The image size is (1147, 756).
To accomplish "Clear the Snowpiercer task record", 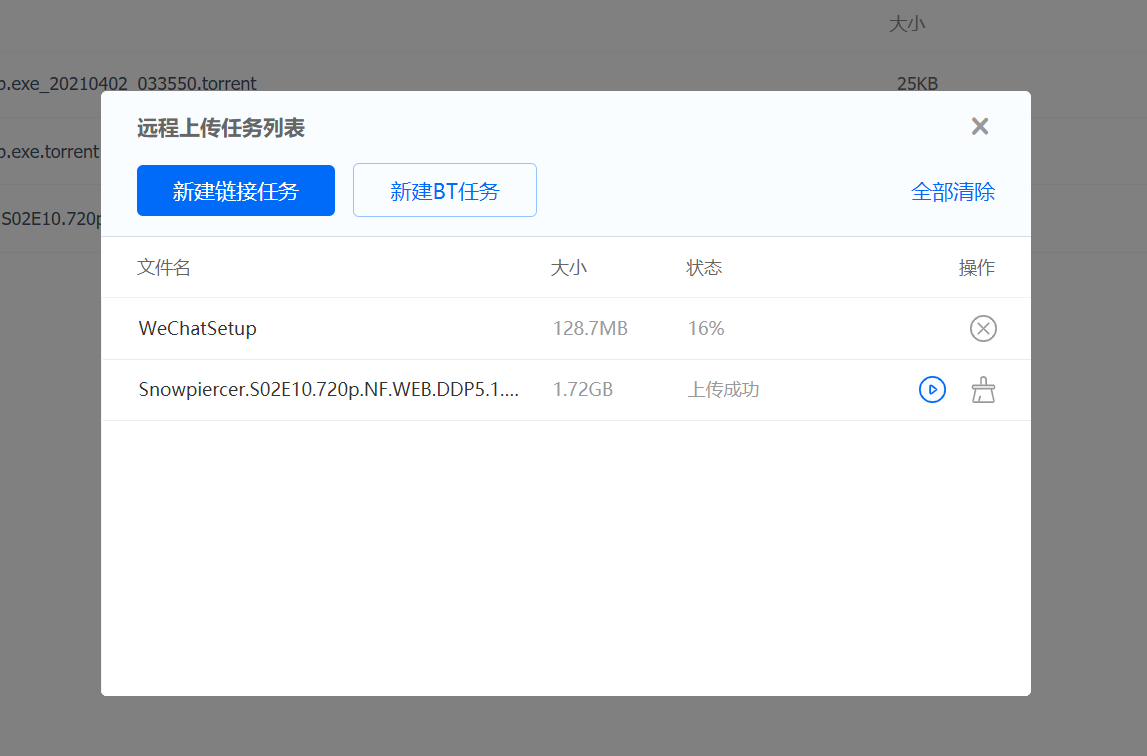I will pyautogui.click(x=983, y=389).
